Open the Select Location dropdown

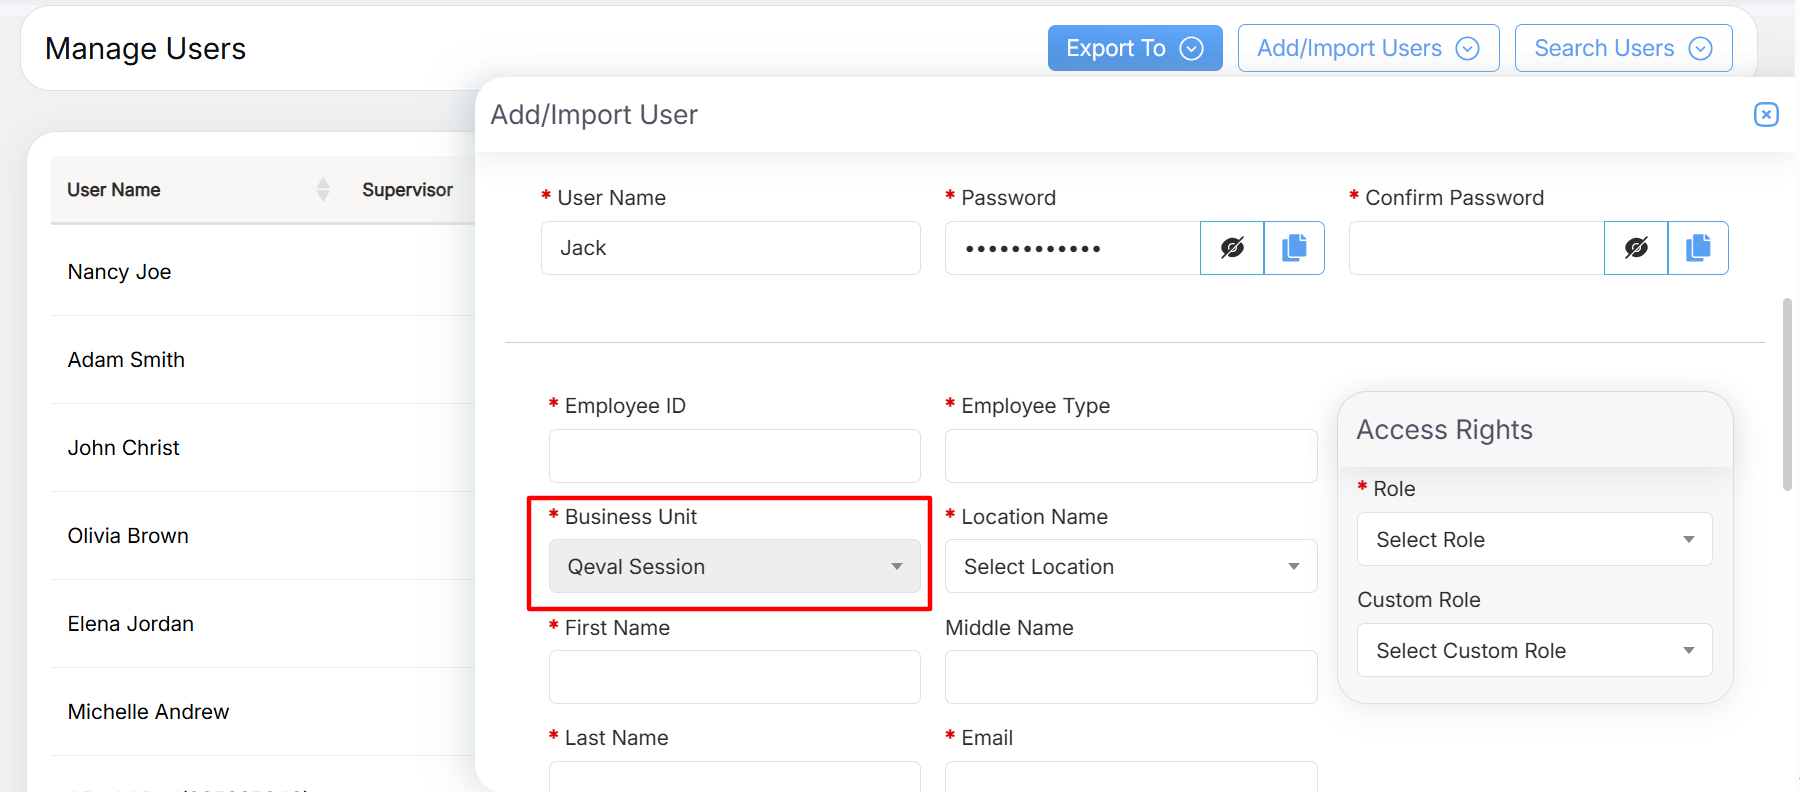click(x=1130, y=567)
